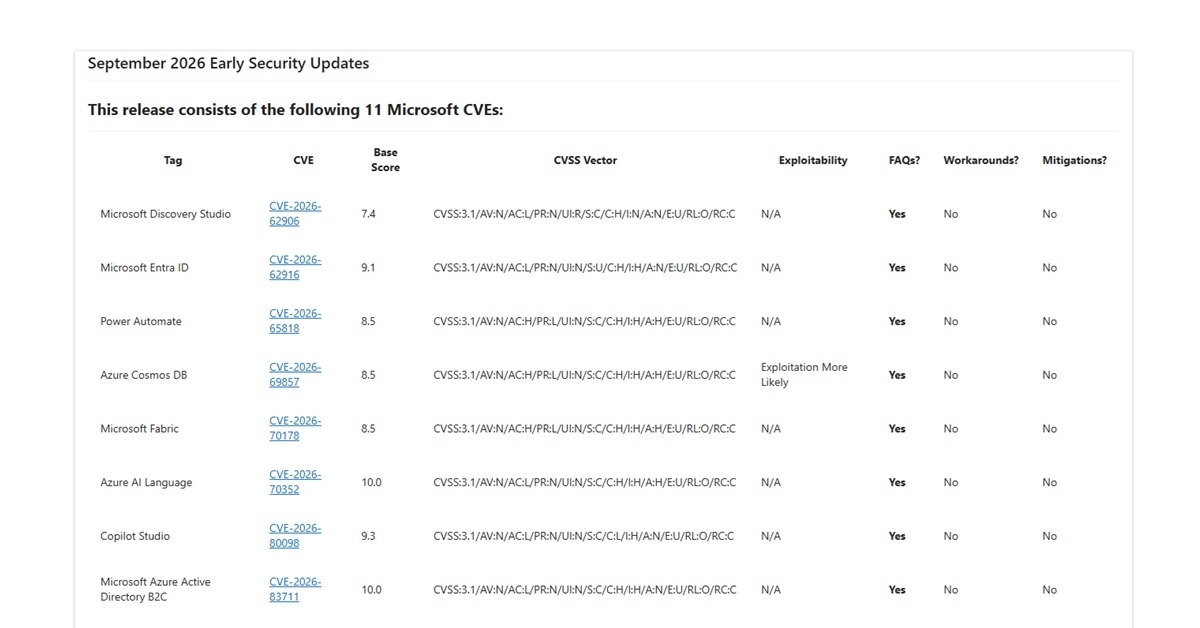The image size is (1200, 628).
Task: Click the FAQs? column header
Action: point(904,160)
